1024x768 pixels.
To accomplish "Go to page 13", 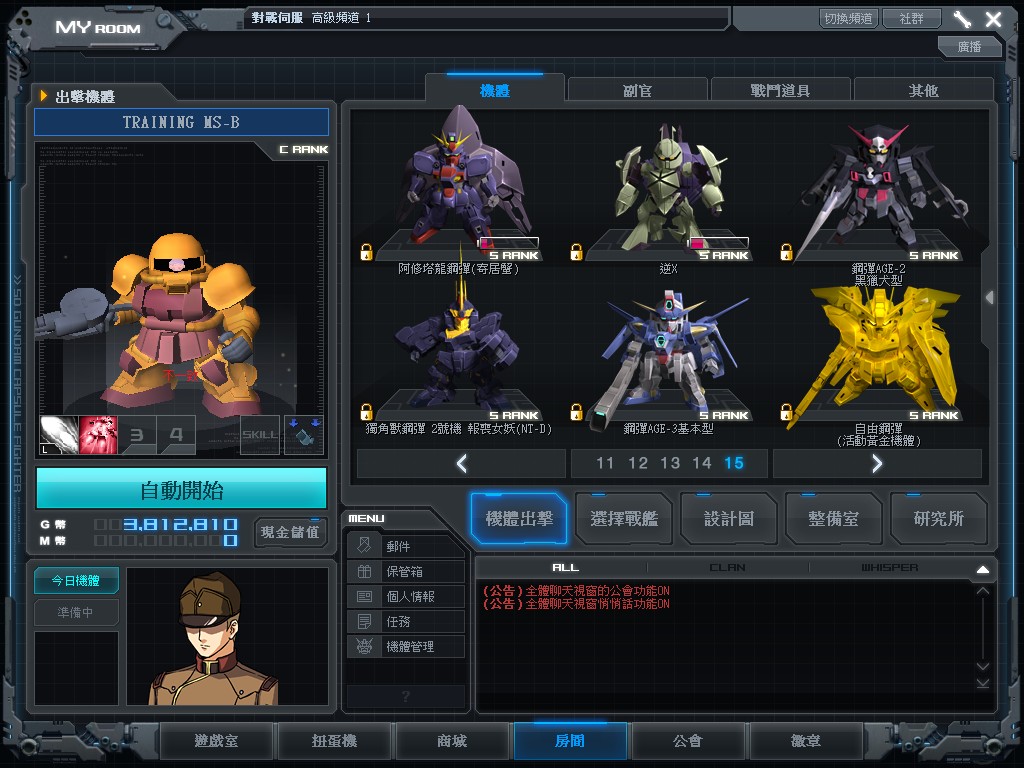I will [670, 464].
